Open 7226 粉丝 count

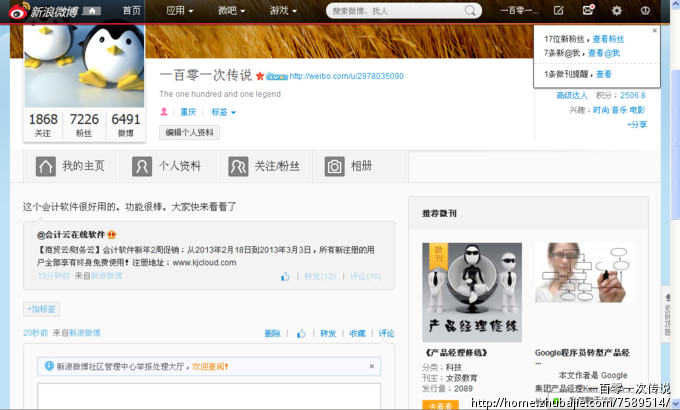84,125
